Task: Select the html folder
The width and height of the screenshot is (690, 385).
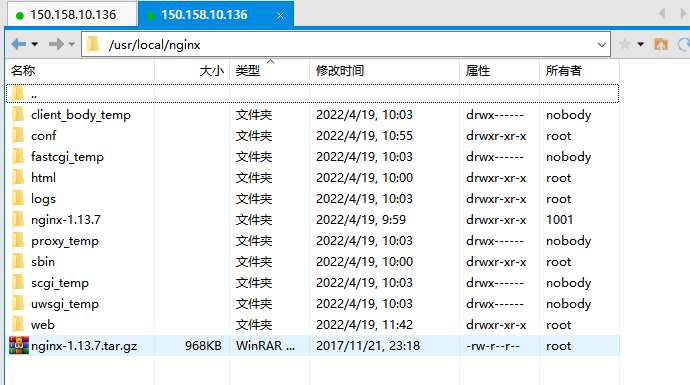Action: click(312, 178)
